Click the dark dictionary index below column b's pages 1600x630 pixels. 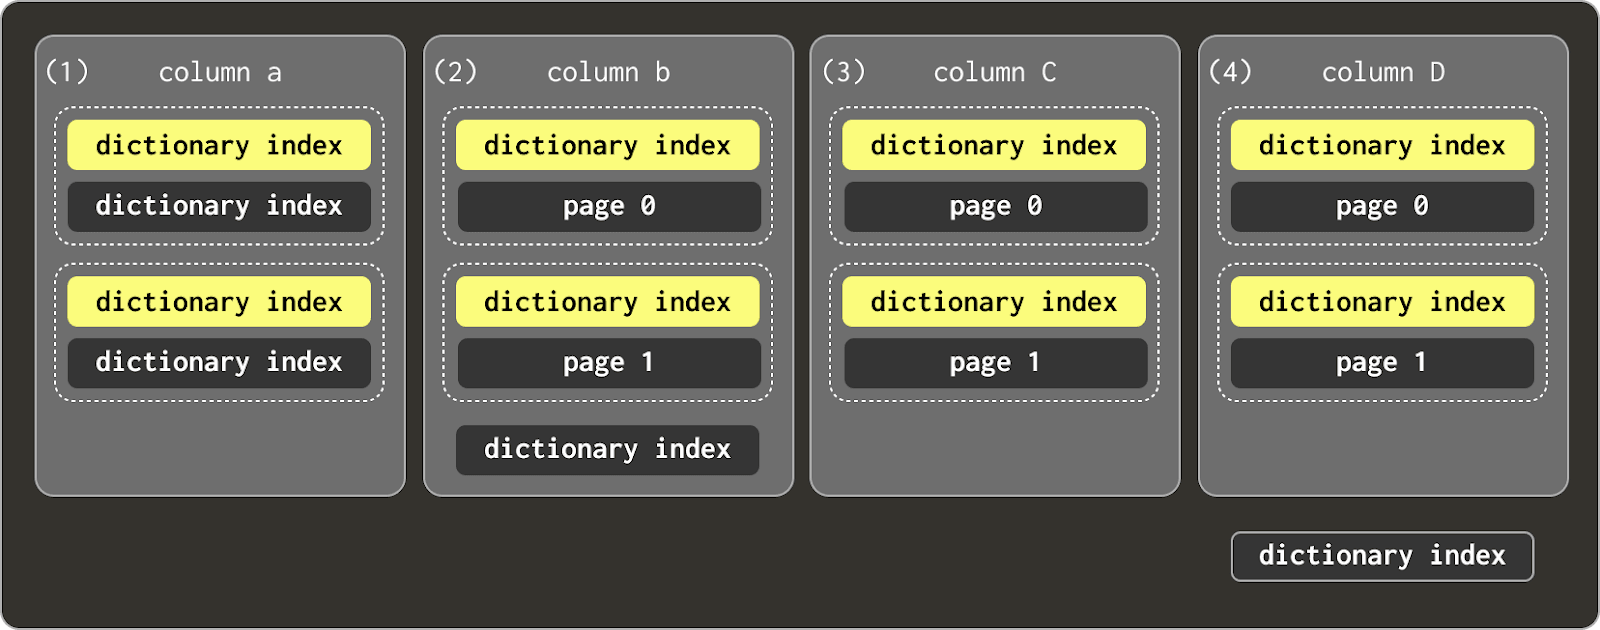607,450
